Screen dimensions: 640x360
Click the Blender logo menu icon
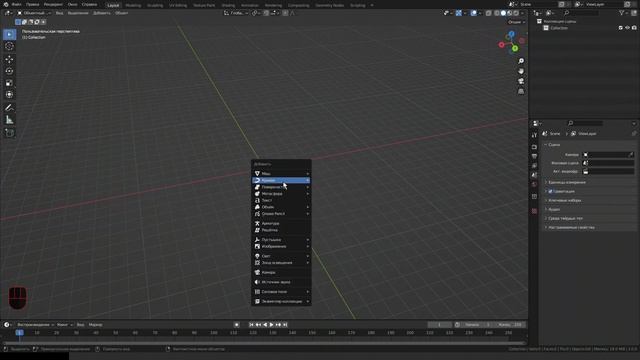point(6,4)
